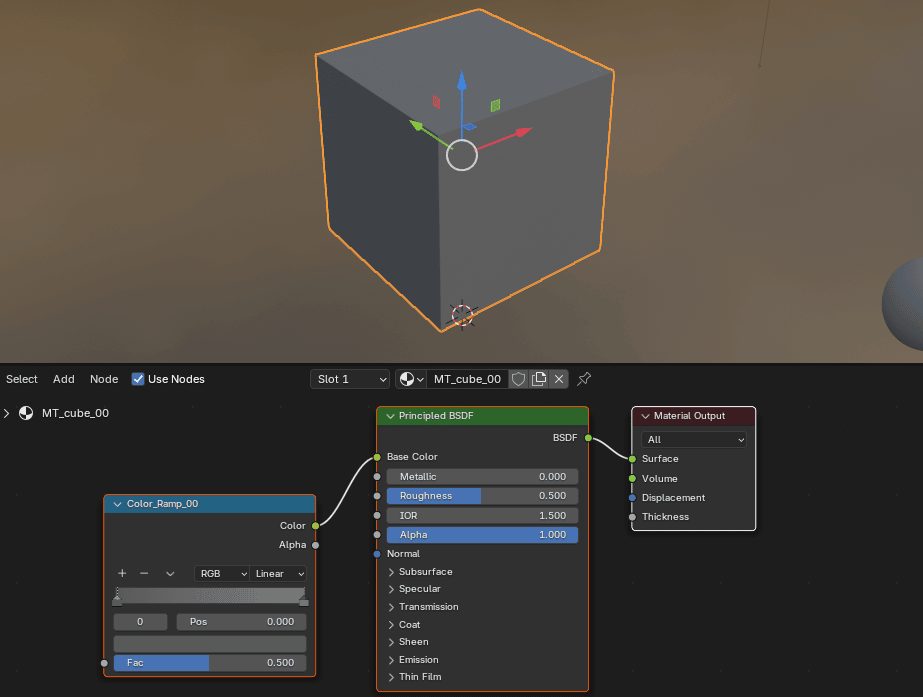This screenshot has width=923, height=697.
Task: Expand the Sheen panel
Action: point(391,642)
